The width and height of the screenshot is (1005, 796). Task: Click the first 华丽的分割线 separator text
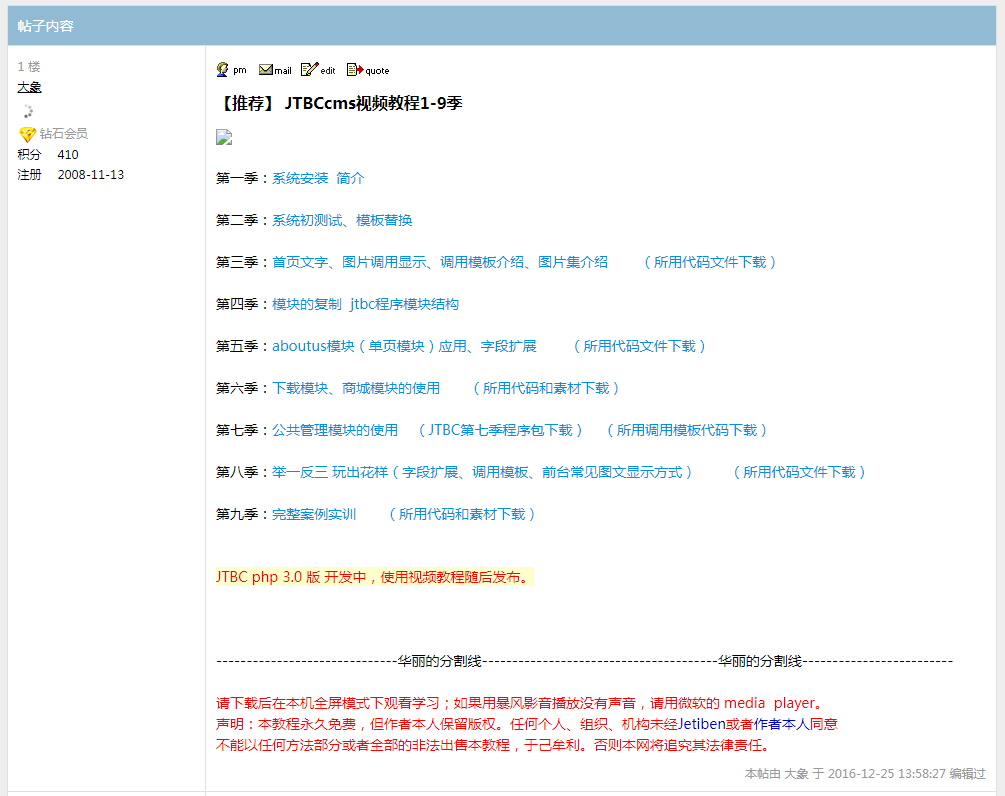point(440,661)
